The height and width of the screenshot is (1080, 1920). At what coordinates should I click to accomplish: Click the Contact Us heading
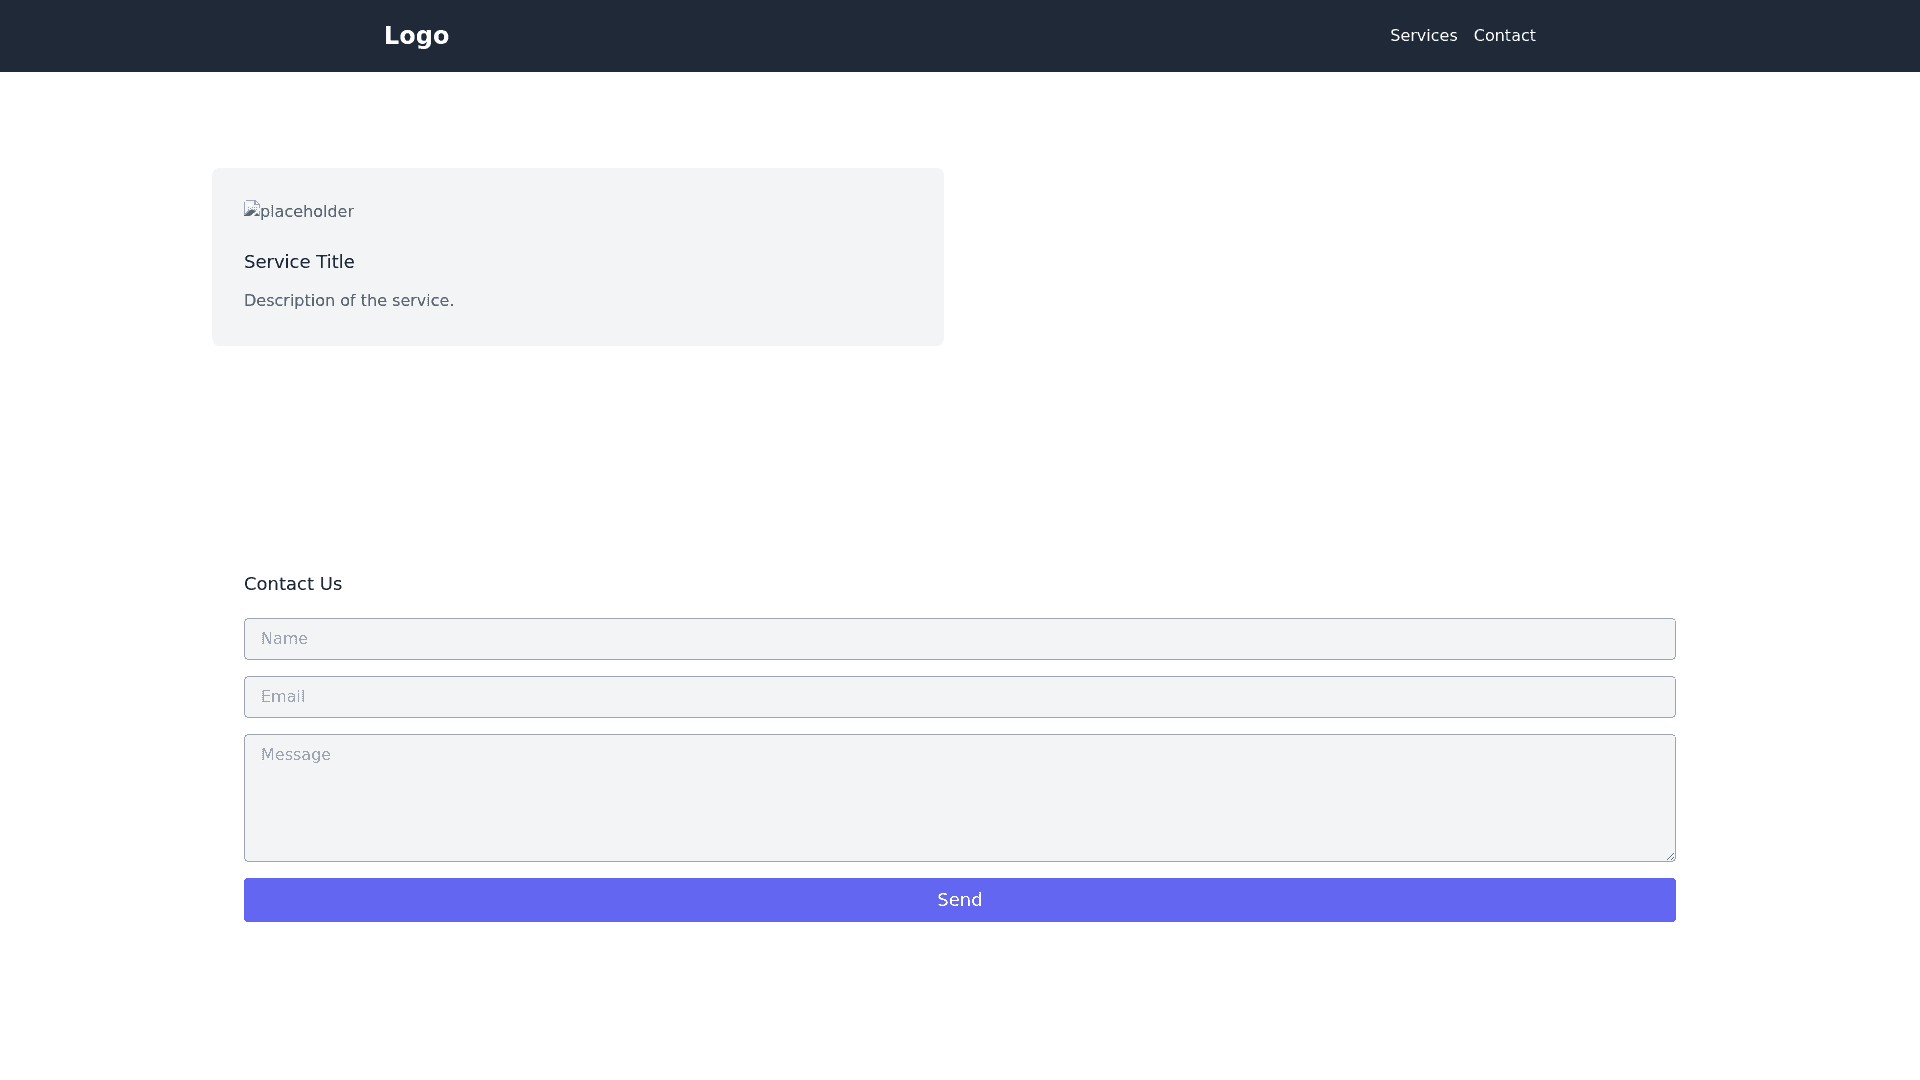click(x=293, y=584)
